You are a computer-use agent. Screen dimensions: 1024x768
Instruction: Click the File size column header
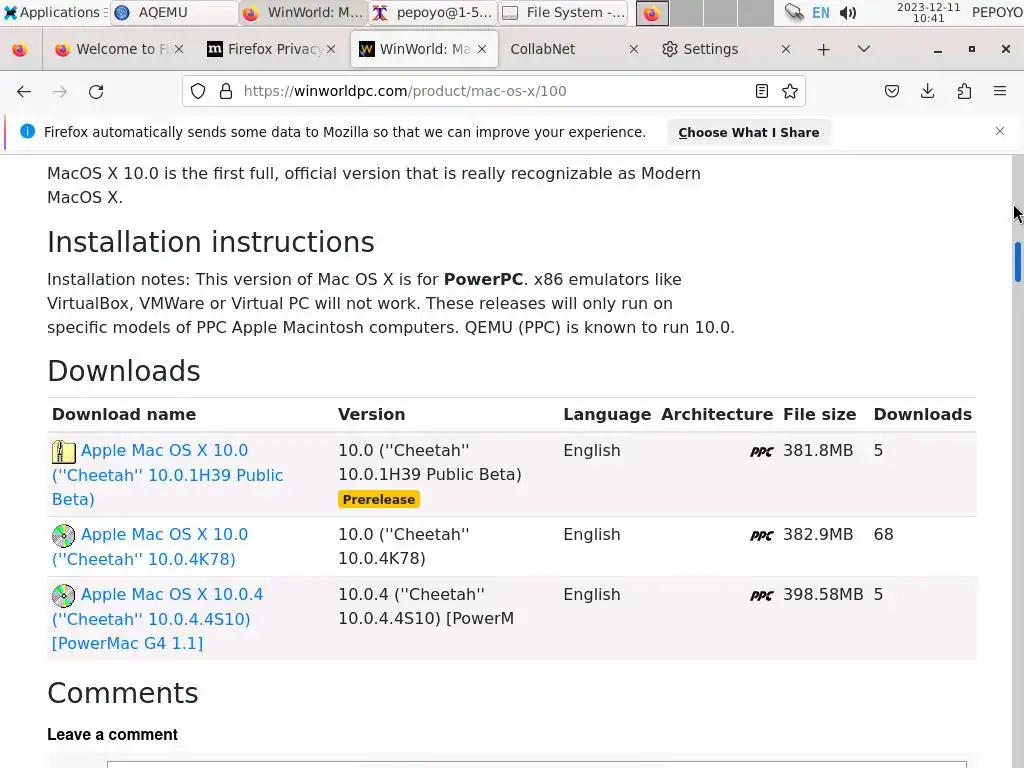tap(820, 415)
